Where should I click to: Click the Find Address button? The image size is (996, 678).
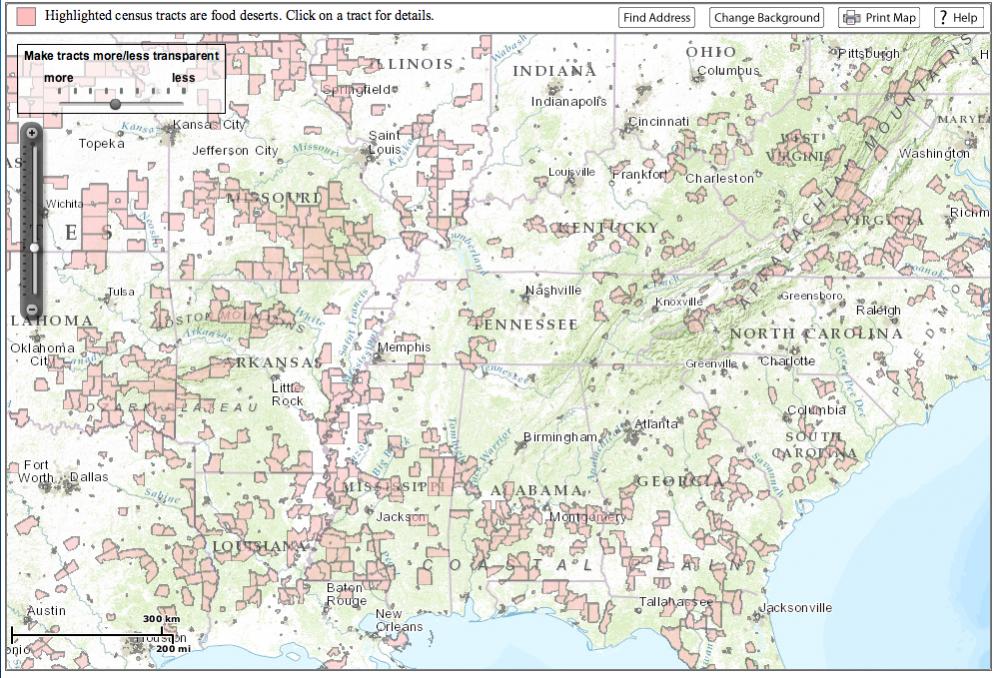[x=656, y=18]
